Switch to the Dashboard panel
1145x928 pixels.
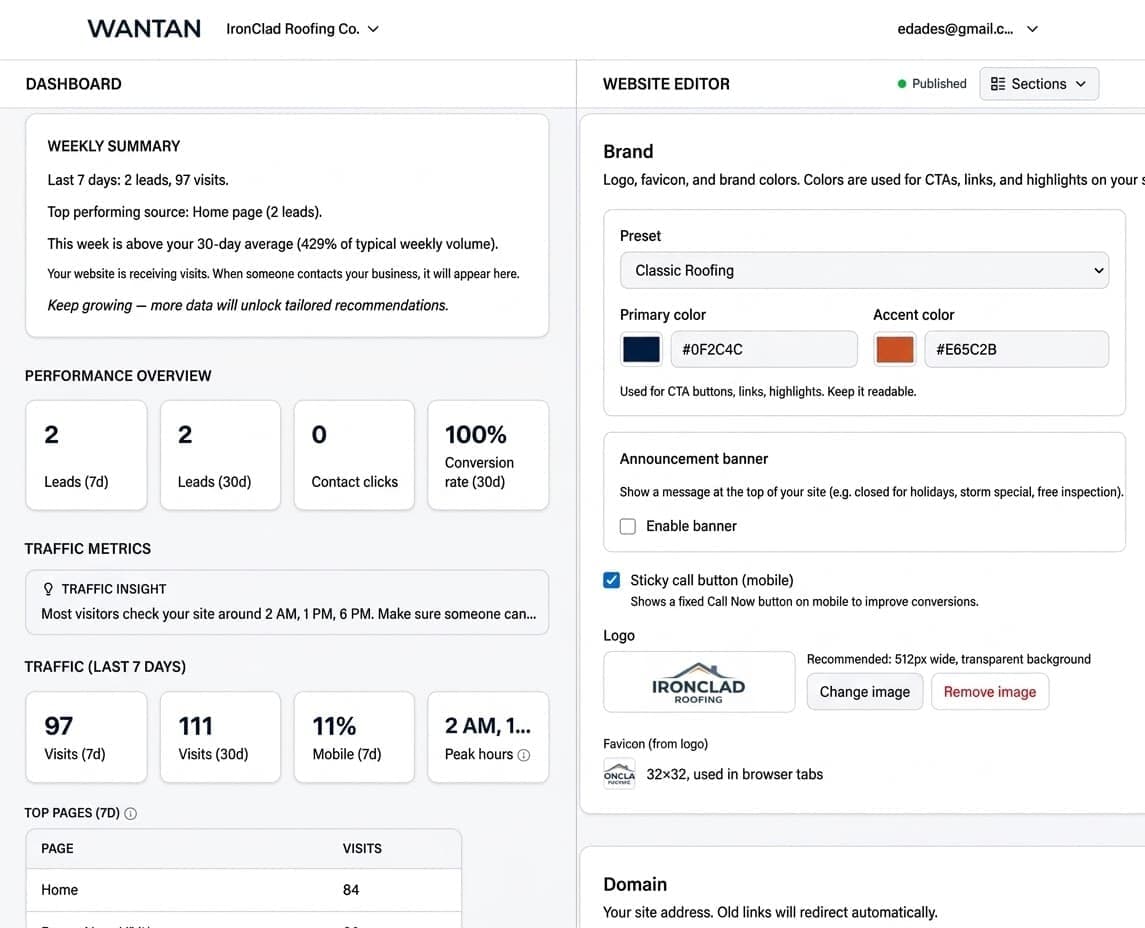coord(73,84)
